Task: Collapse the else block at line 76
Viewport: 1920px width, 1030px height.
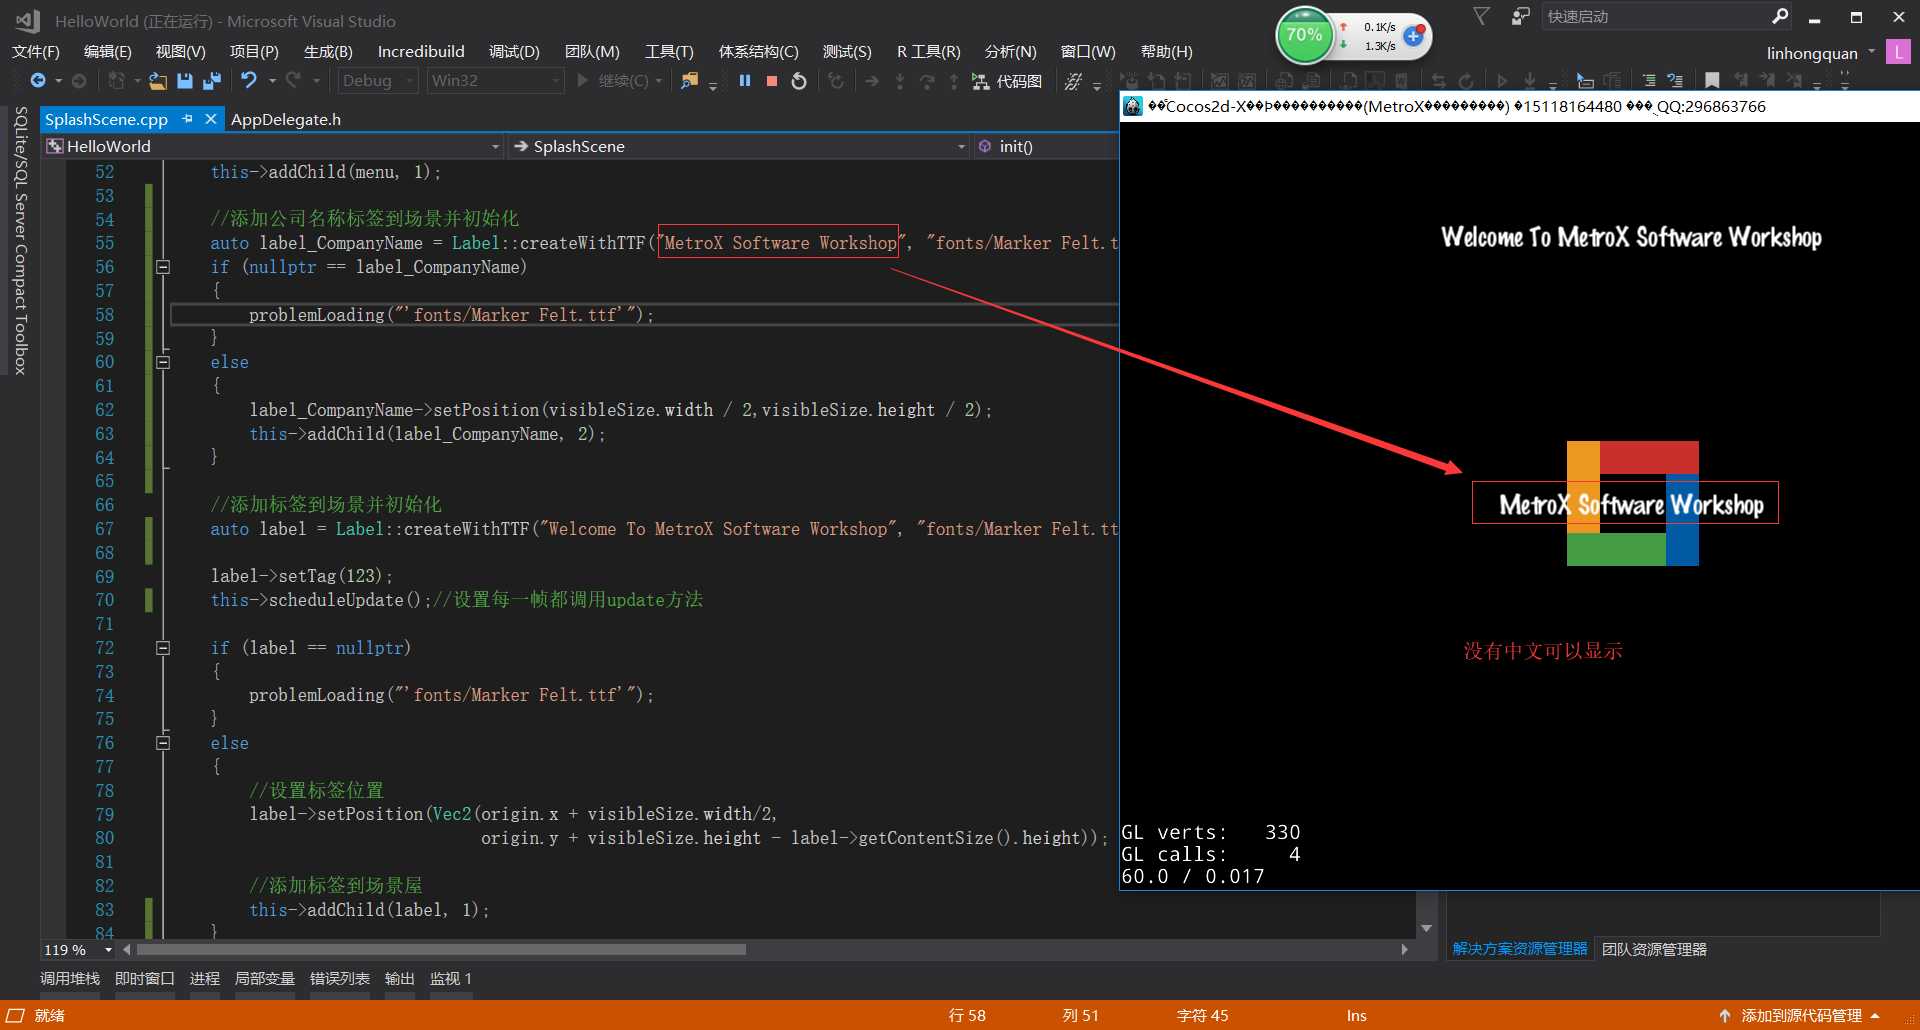Action: [163, 743]
